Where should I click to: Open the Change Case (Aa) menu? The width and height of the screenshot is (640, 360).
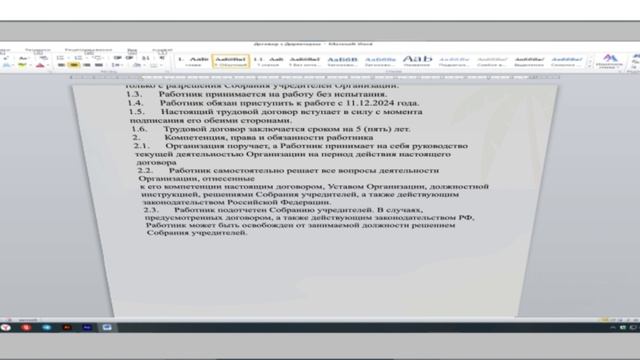click(23, 58)
